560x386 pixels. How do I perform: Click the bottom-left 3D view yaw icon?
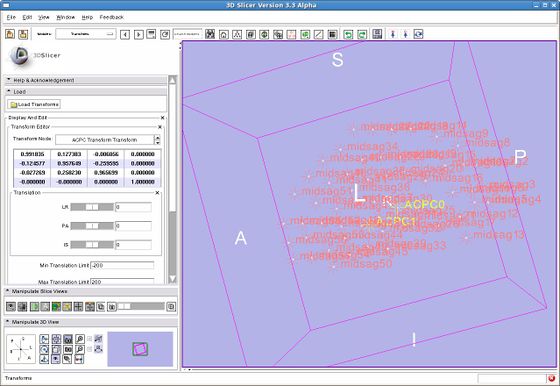(44, 359)
